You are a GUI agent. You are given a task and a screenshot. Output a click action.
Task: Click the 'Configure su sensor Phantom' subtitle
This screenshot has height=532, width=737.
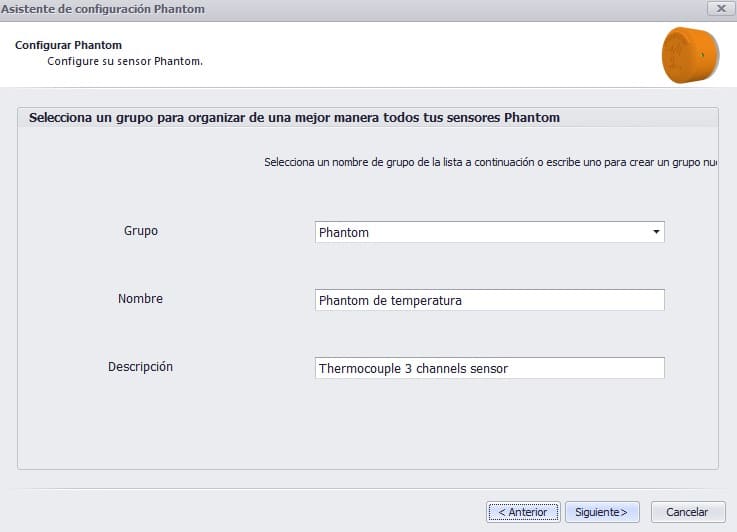point(125,62)
